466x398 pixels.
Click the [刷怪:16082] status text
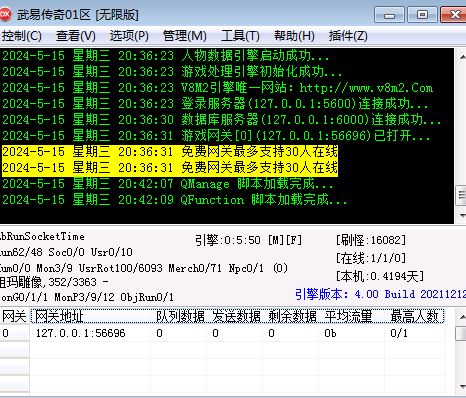(x=371, y=240)
